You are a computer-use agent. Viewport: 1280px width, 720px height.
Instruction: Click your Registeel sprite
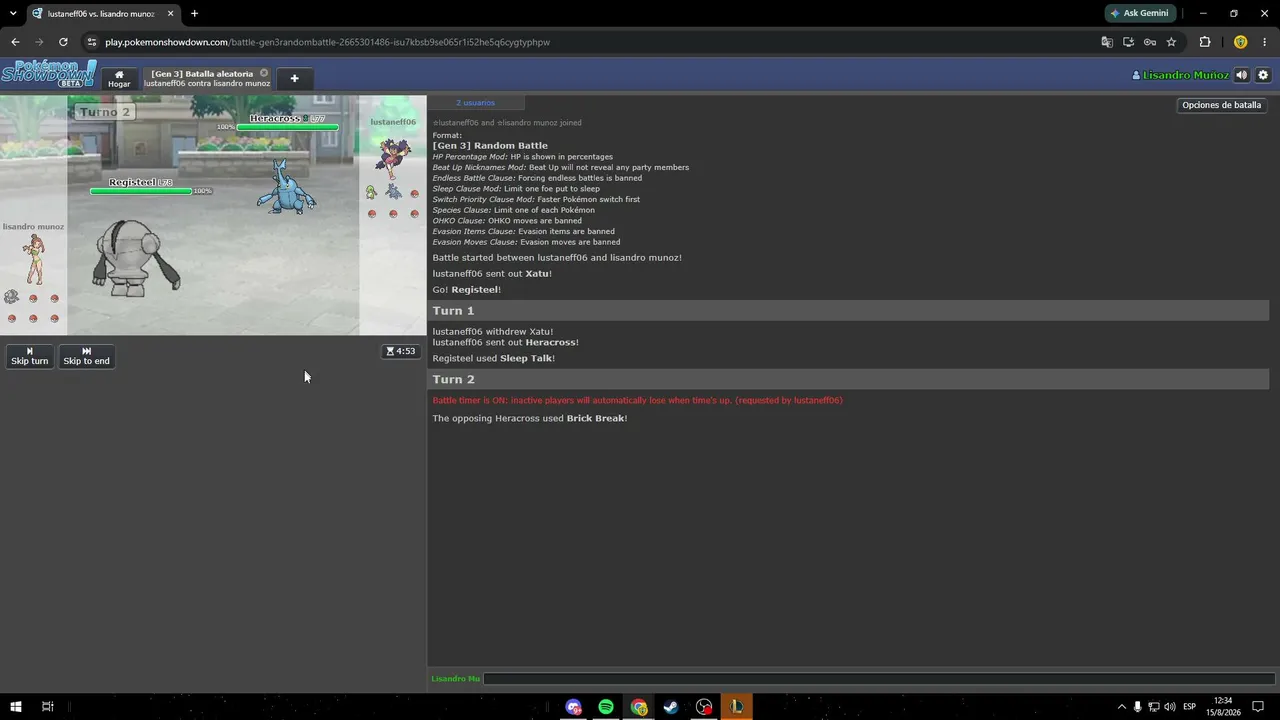click(x=135, y=258)
